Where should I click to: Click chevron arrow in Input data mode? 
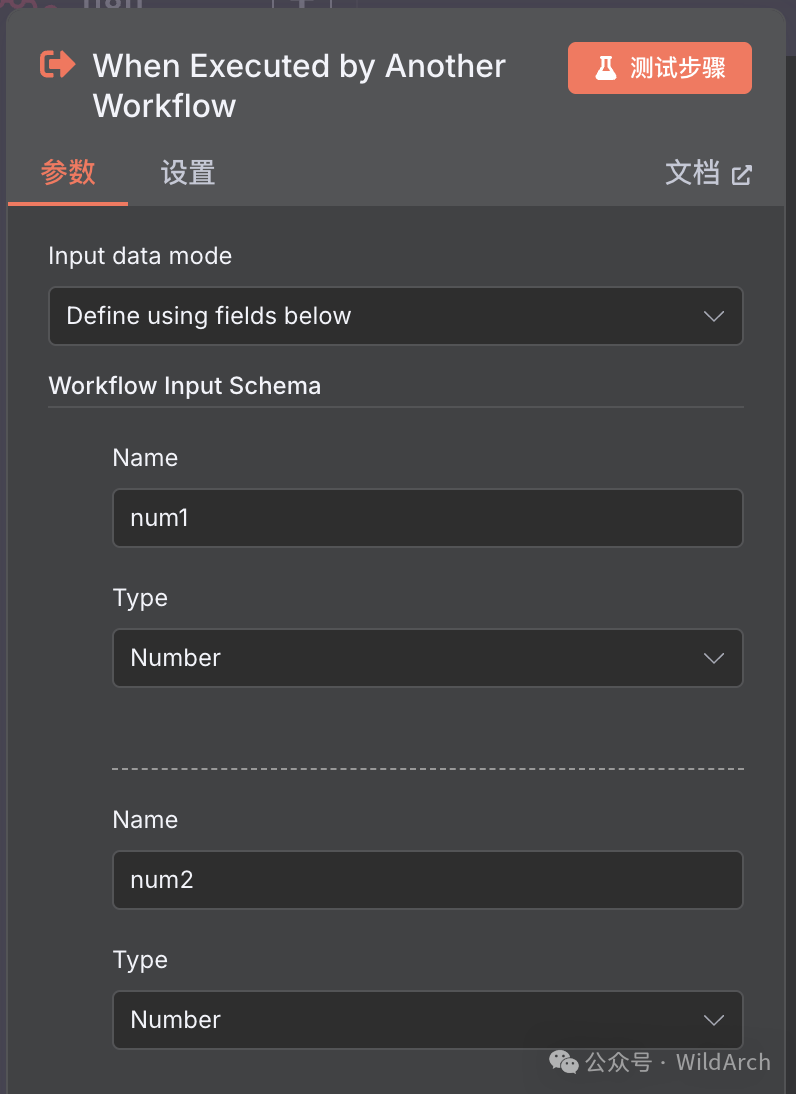[713, 316]
